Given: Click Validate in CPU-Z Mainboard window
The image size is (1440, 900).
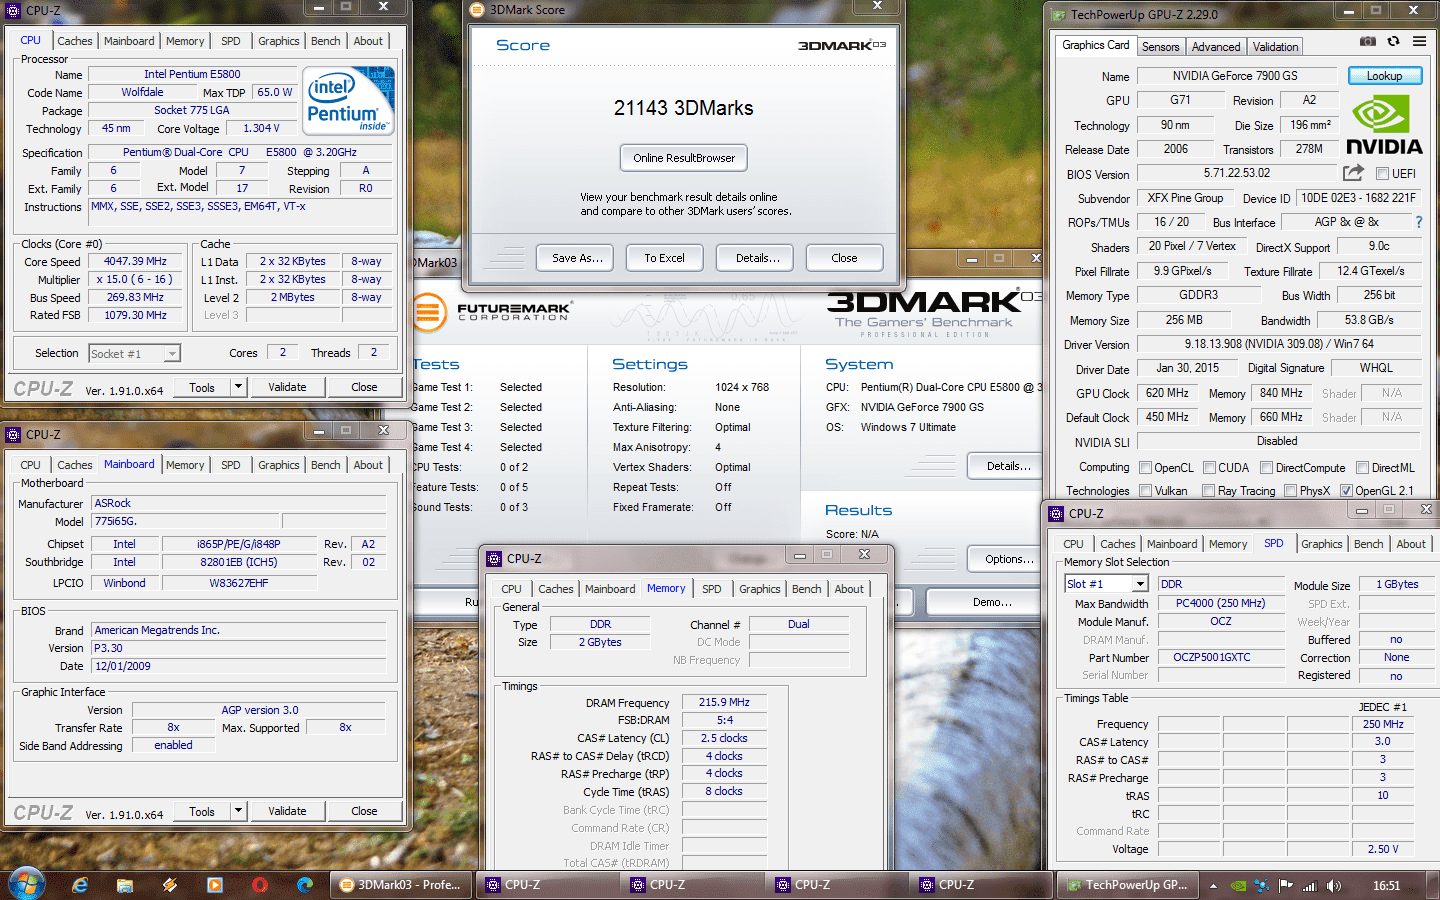Looking at the screenshot, I should click(x=287, y=811).
